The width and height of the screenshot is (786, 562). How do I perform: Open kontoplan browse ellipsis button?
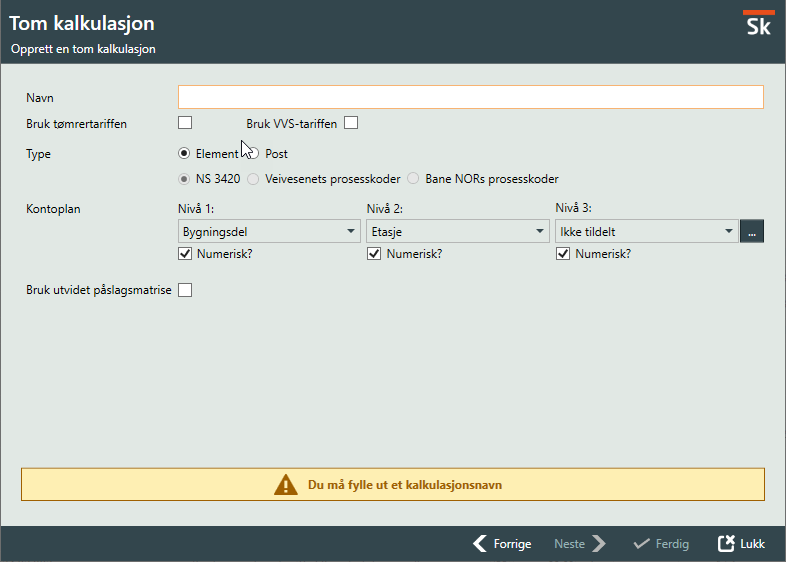point(752,231)
